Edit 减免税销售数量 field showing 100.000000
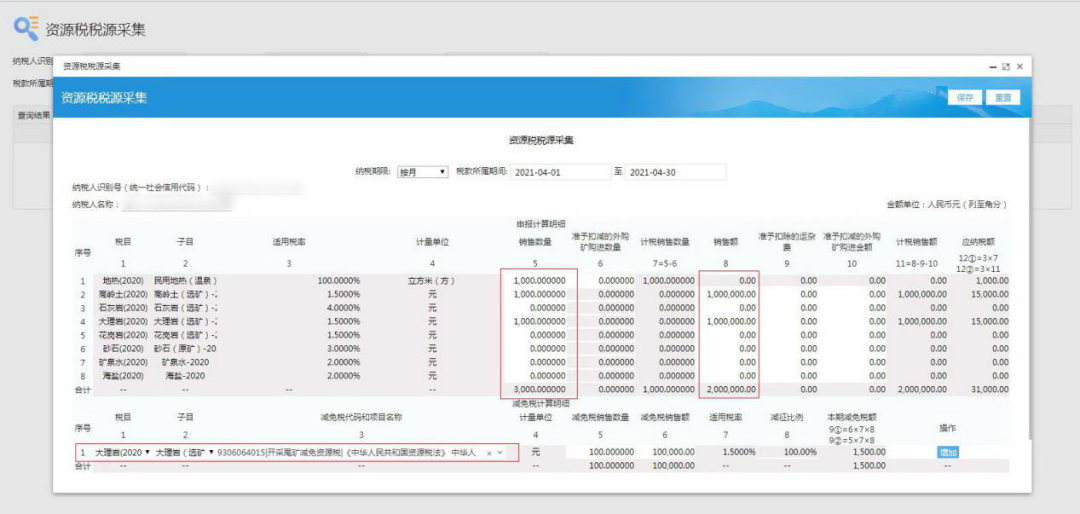 point(601,453)
